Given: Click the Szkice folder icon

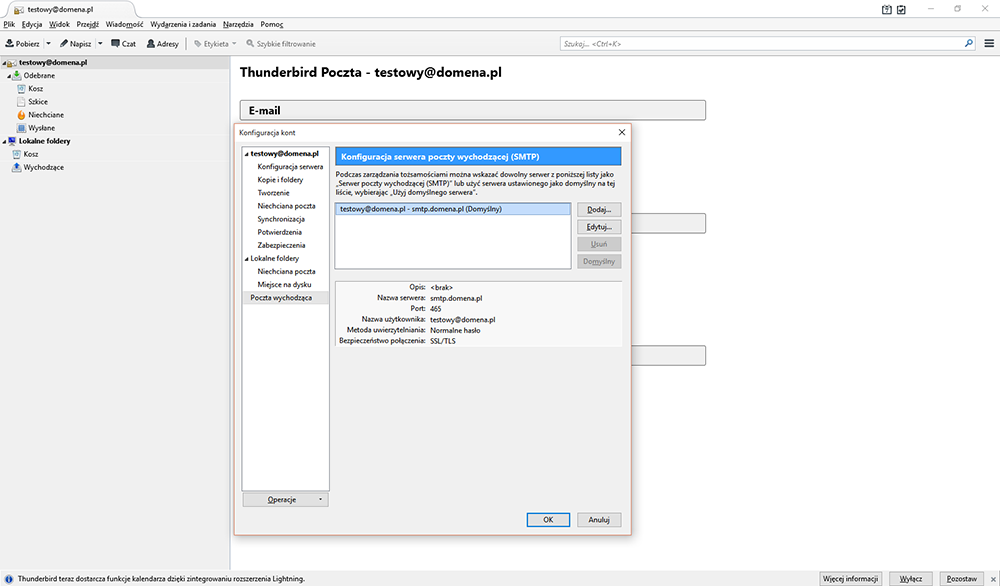Looking at the screenshot, I should tap(21, 101).
